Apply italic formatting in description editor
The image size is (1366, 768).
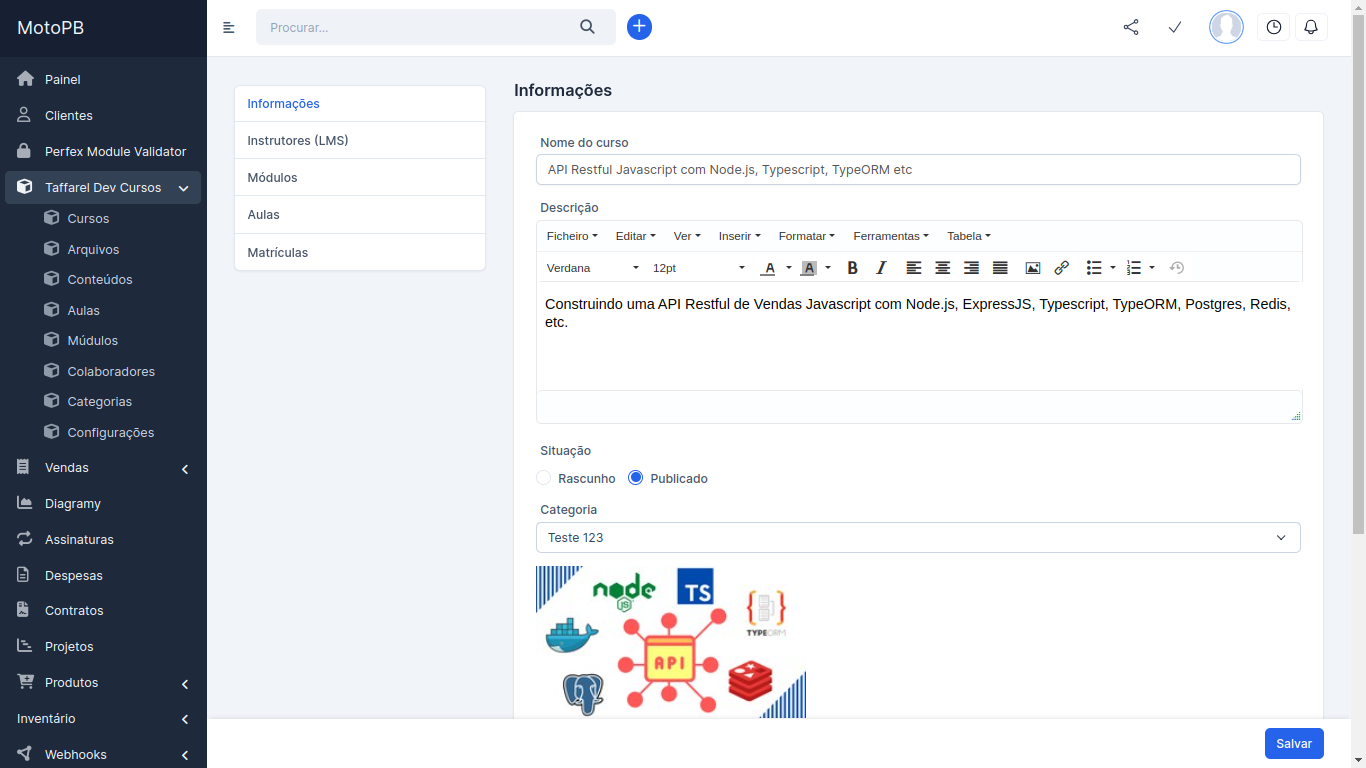(881, 267)
